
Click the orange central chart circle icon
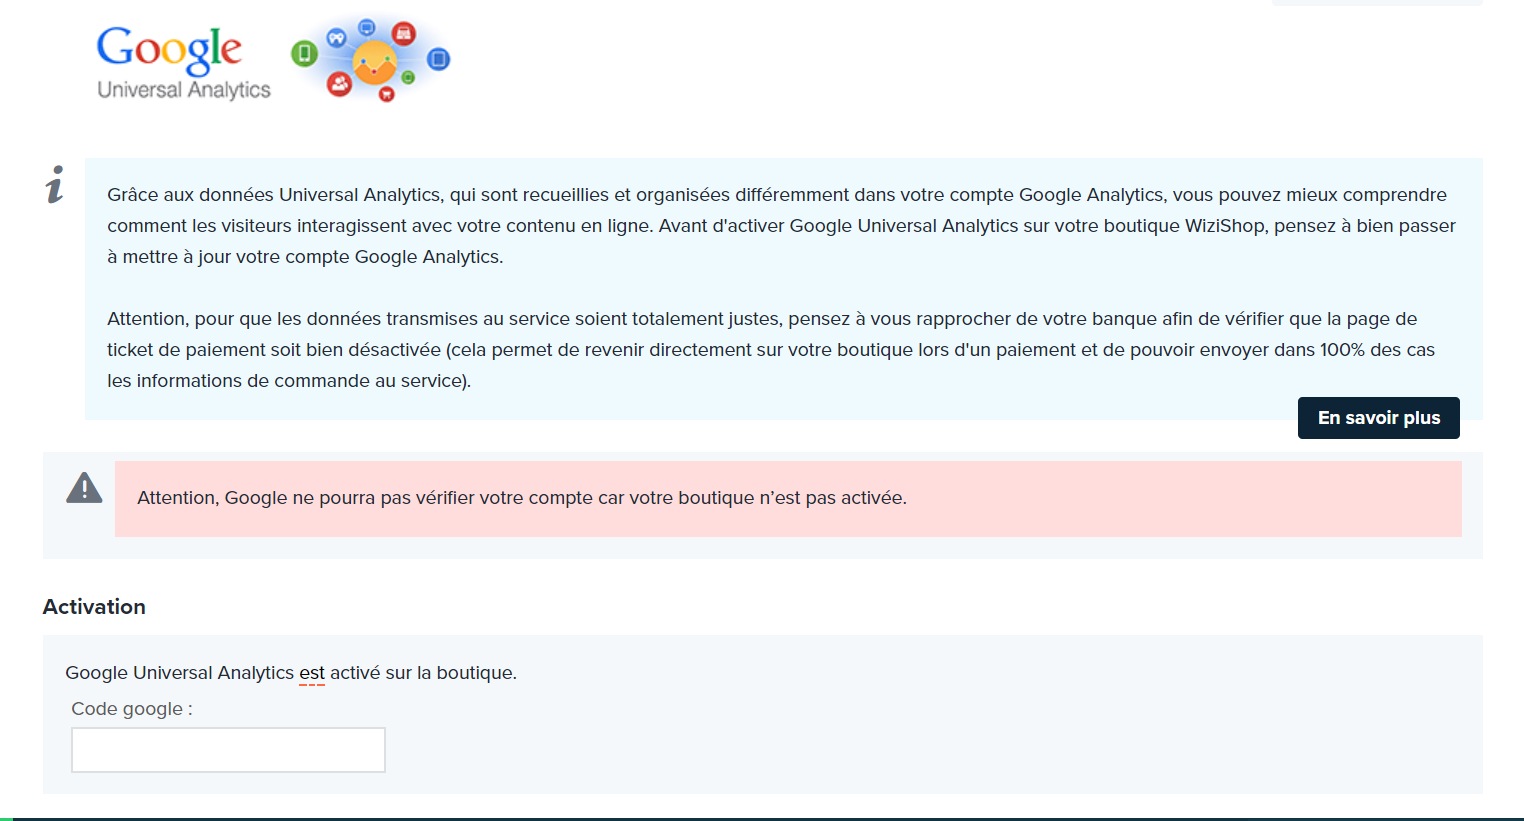[x=375, y=62]
